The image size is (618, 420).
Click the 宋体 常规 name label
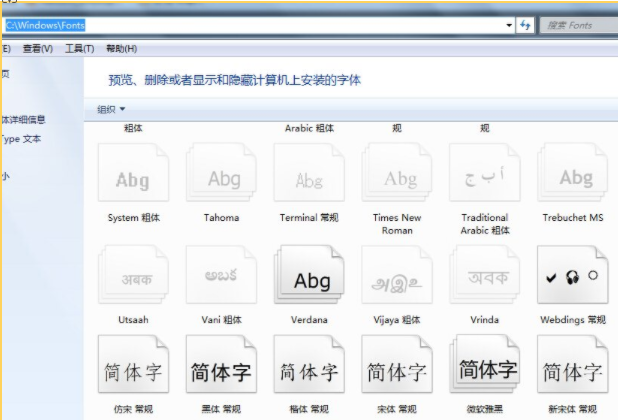(x=397, y=409)
